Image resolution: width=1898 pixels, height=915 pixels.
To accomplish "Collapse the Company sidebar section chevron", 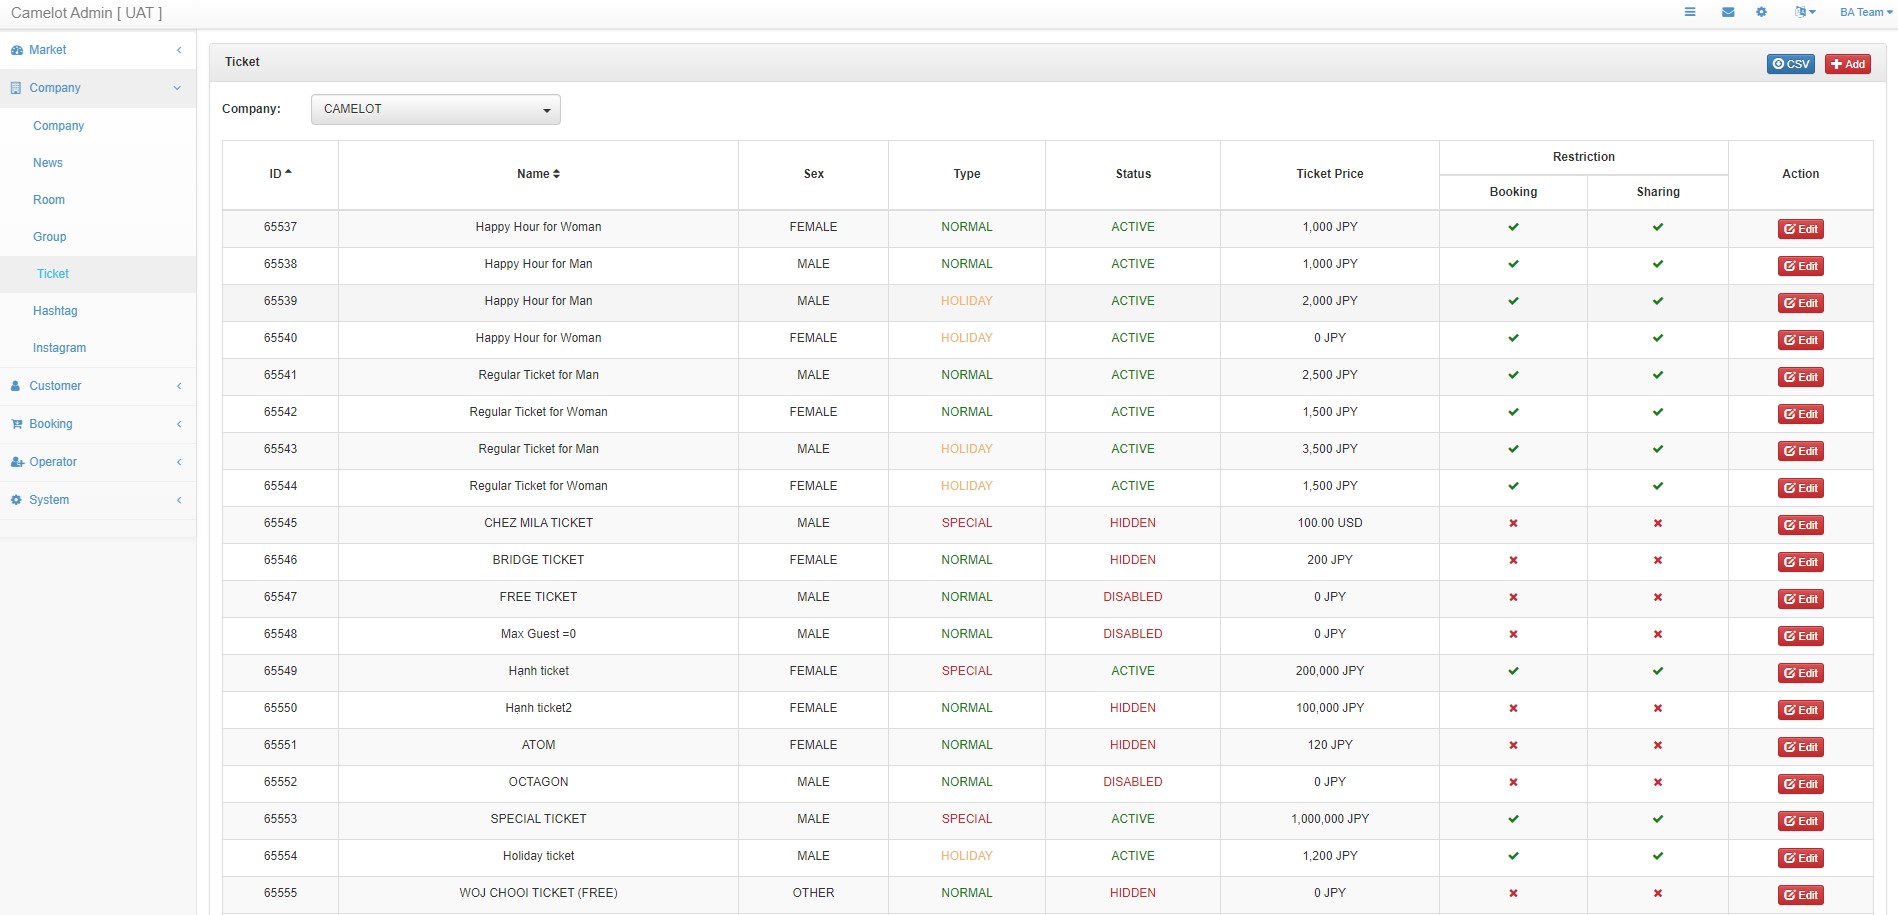I will coord(177,88).
